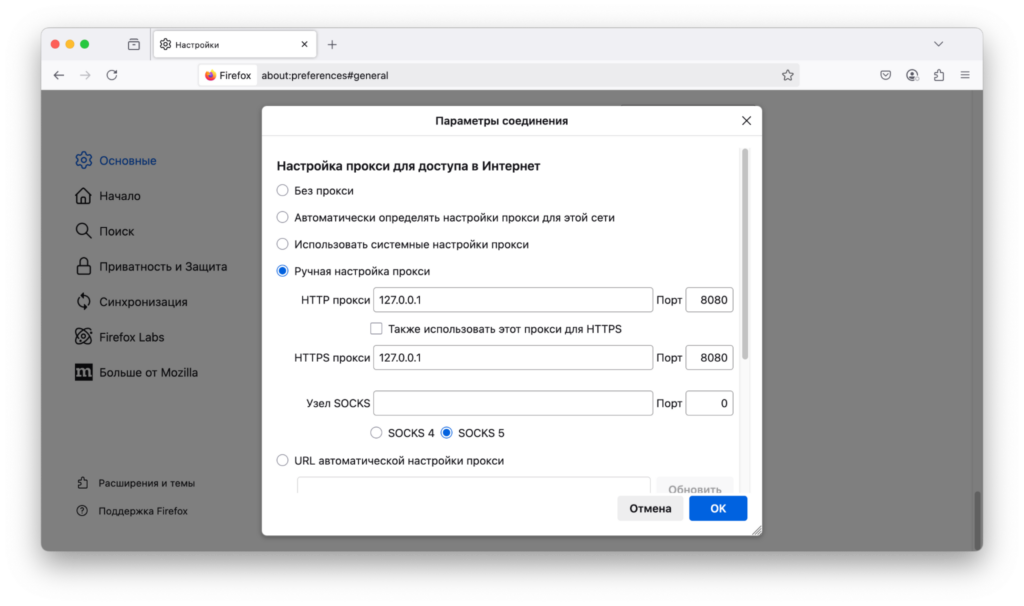Confirm proxy settings with OK
Image resolution: width=1024 pixels, height=606 pixels.
tap(717, 508)
